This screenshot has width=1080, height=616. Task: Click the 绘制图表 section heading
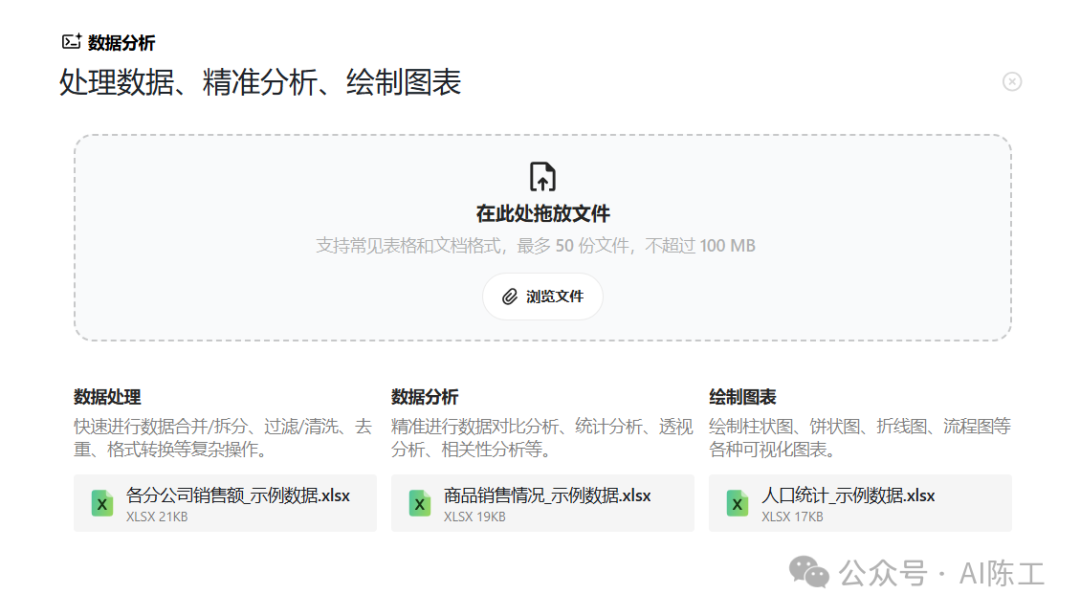742,397
